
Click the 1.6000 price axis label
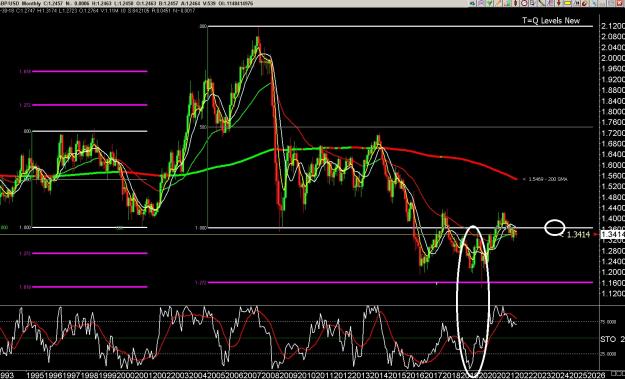(x=613, y=165)
